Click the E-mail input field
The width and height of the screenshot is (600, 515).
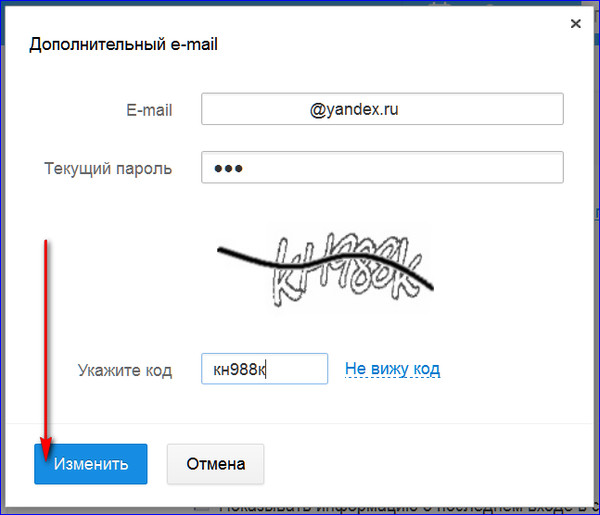382,109
